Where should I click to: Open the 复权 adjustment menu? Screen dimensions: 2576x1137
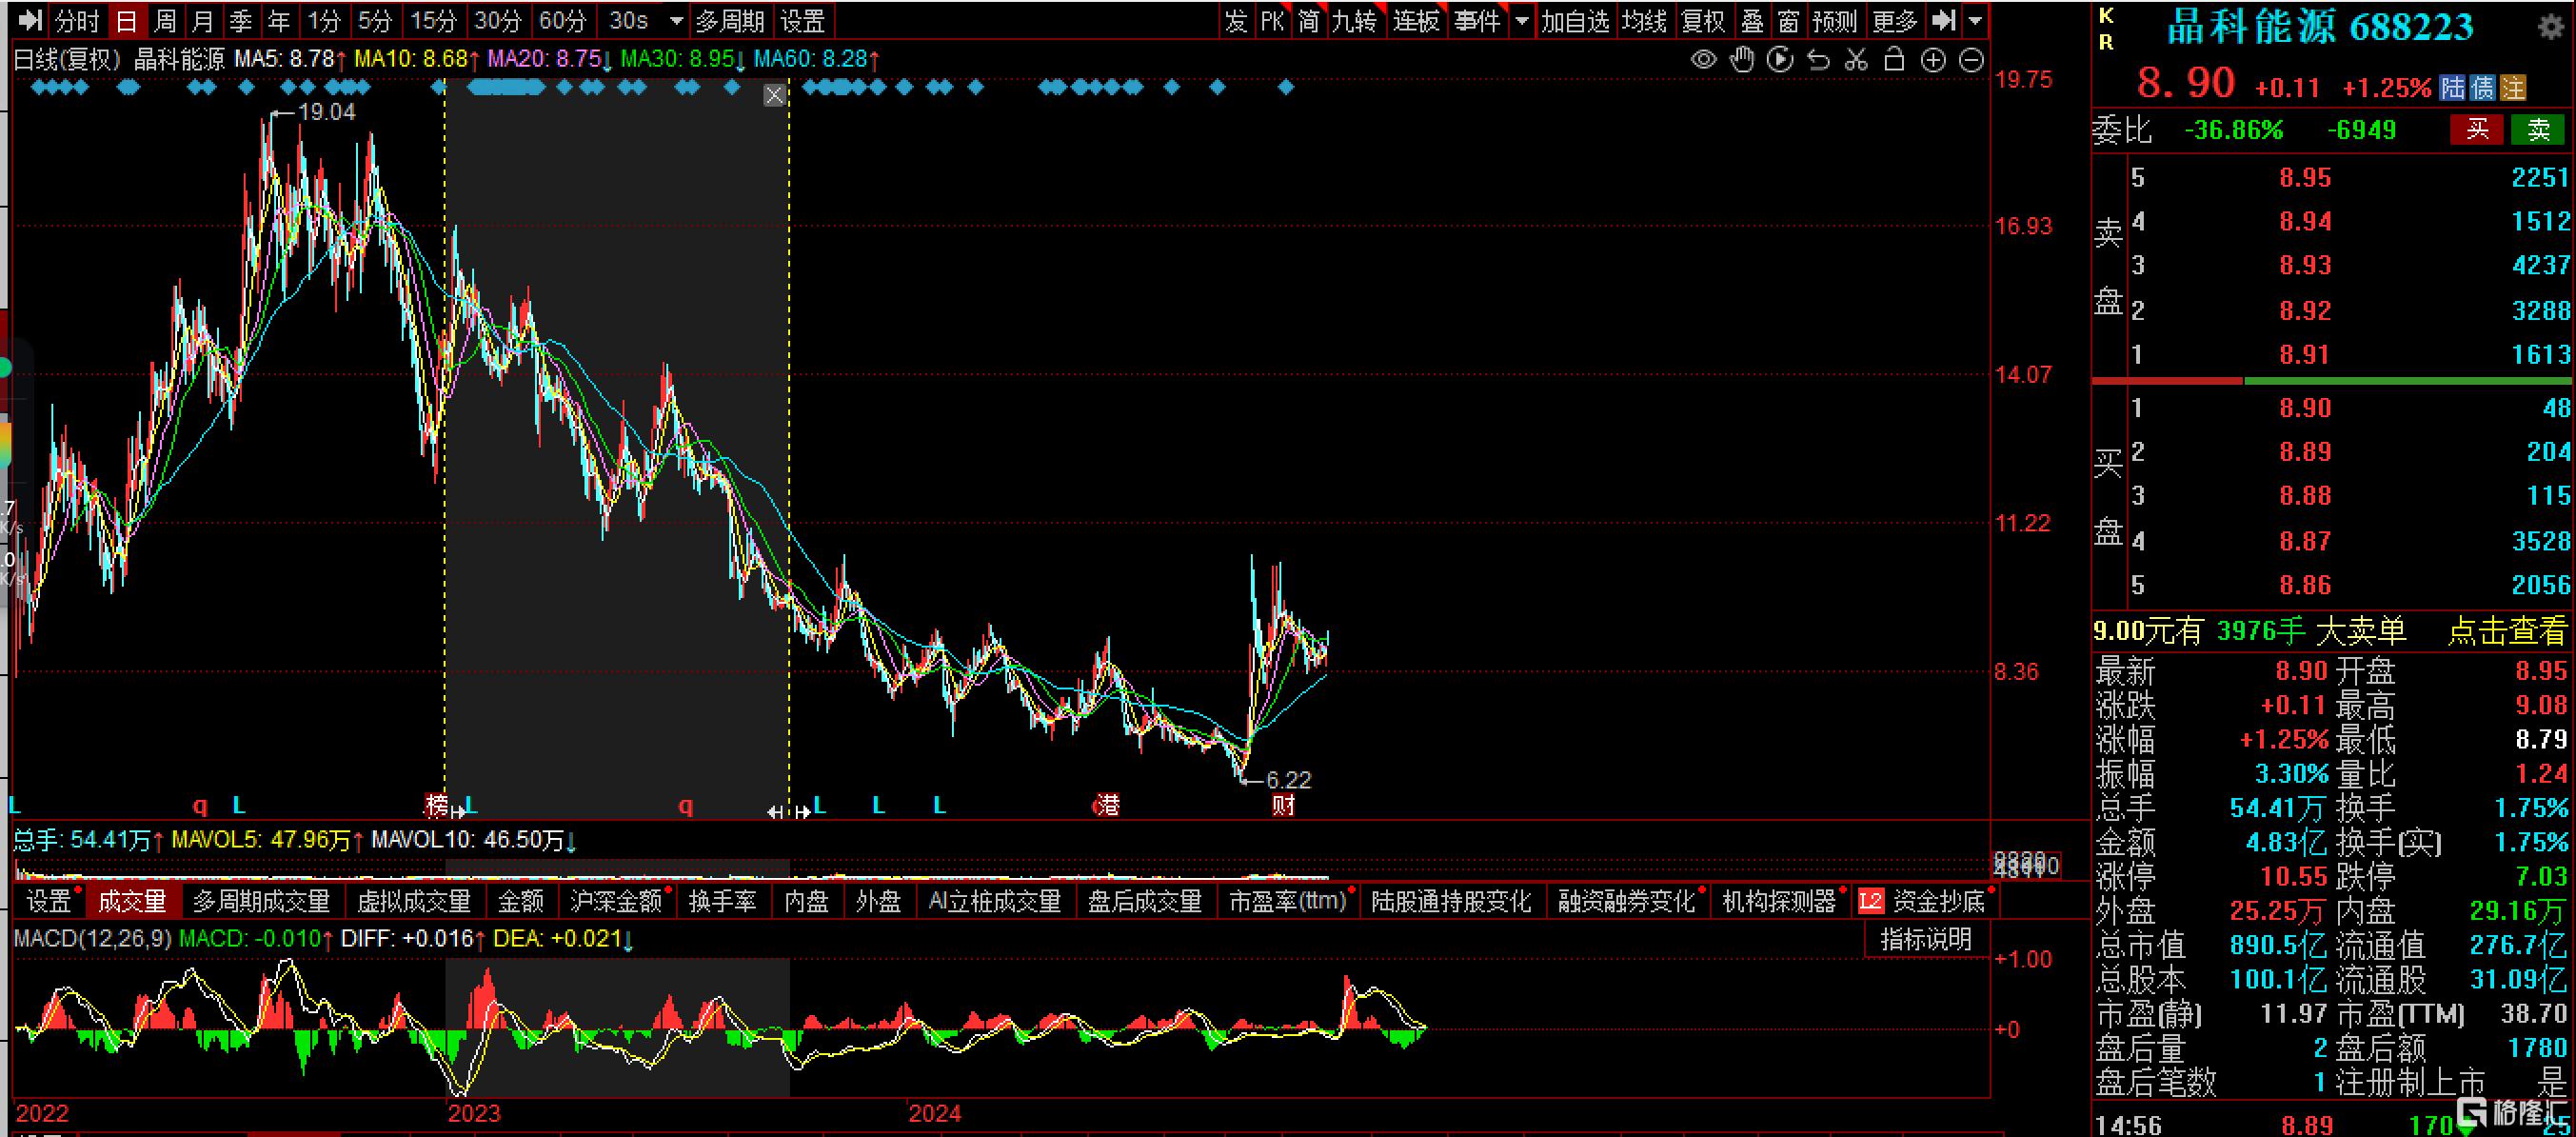1703,20
